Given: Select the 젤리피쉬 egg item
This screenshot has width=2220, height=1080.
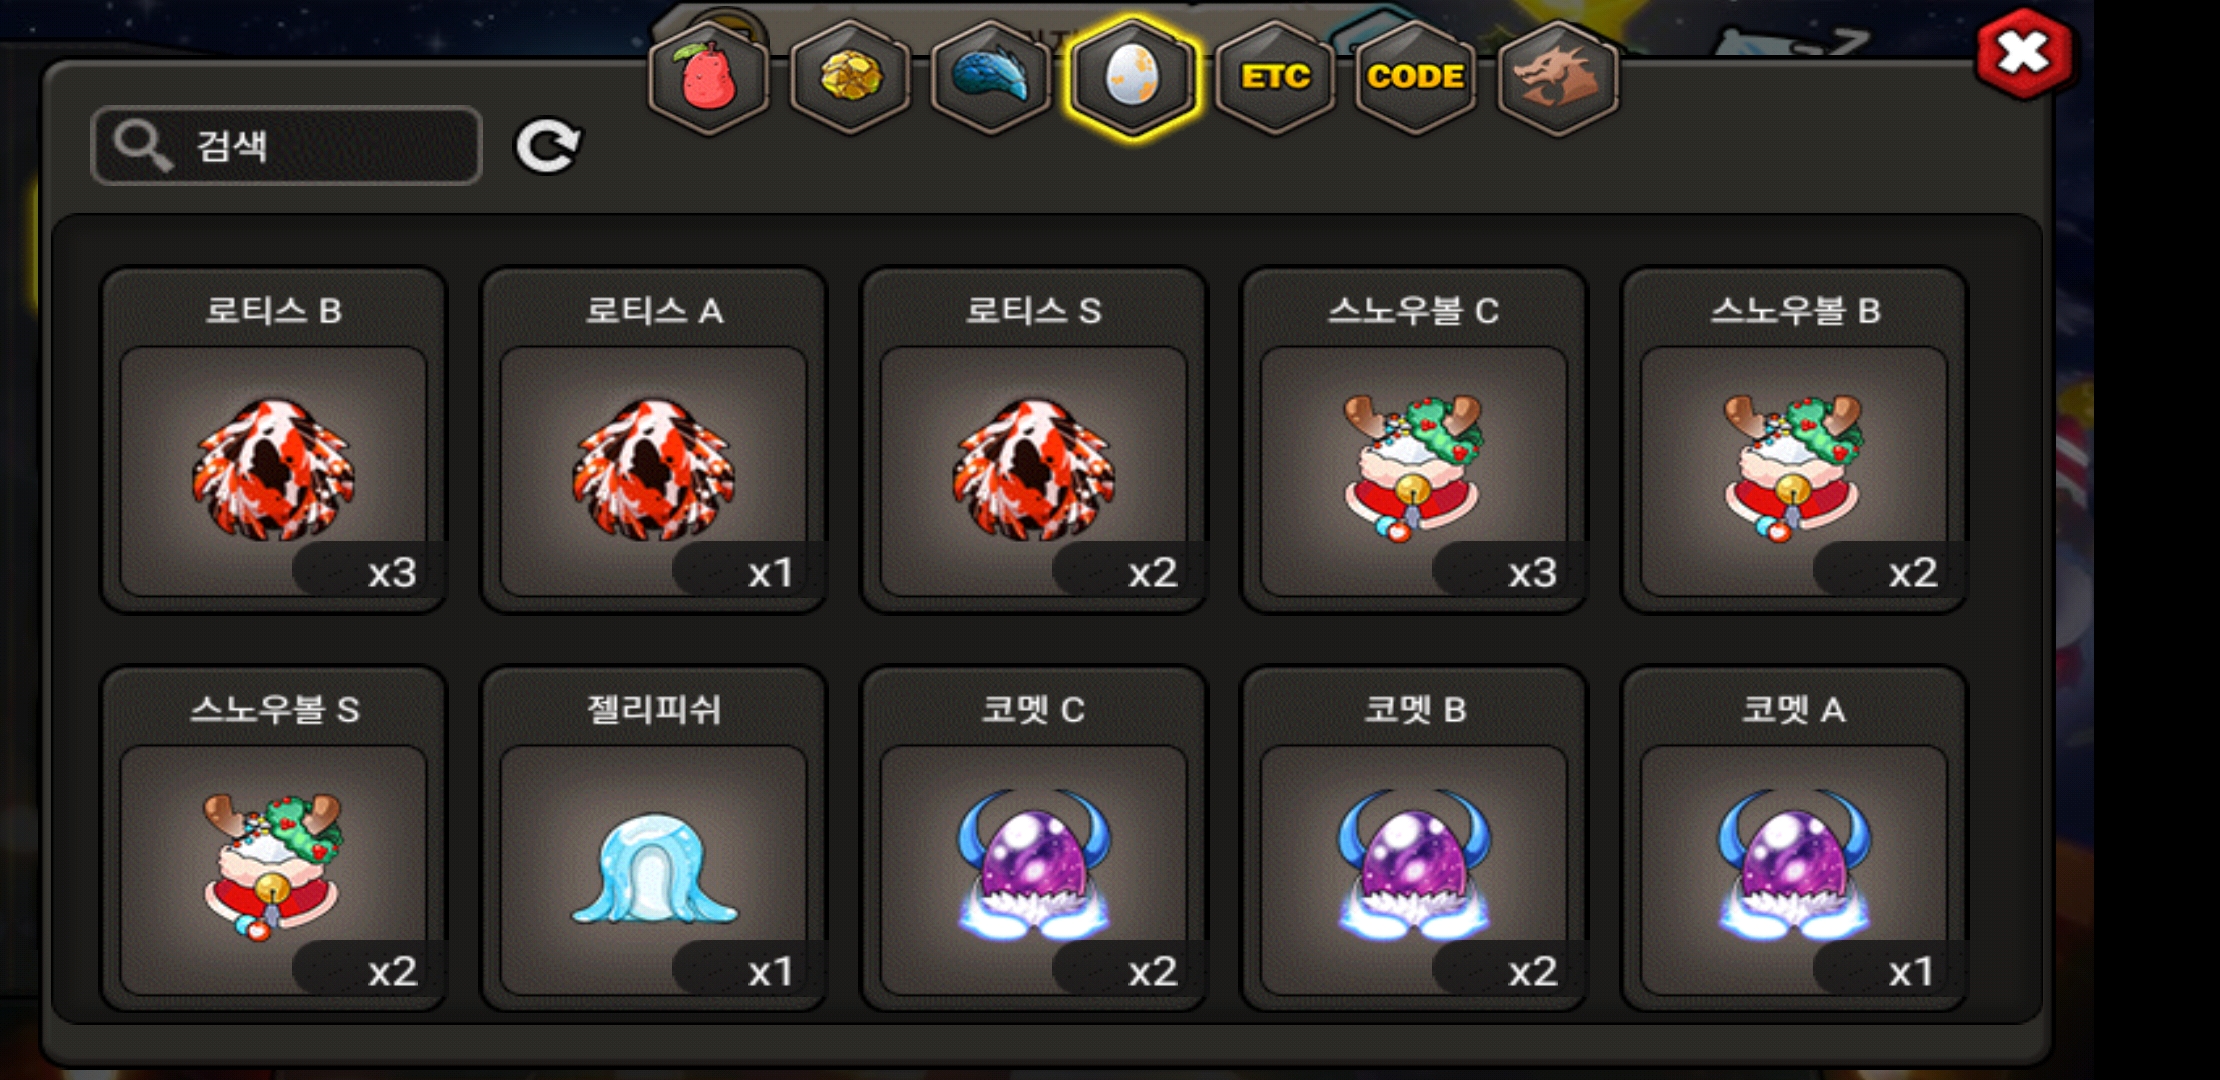Looking at the screenshot, I should [x=654, y=839].
